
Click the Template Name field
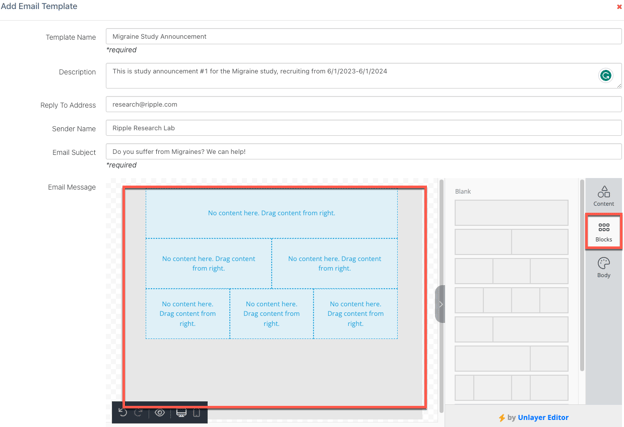363,36
